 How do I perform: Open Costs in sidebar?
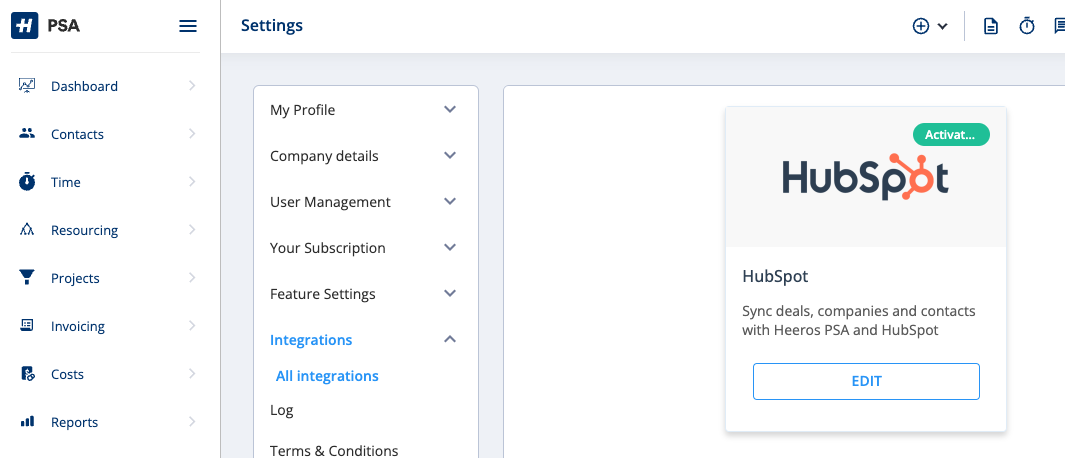67,374
